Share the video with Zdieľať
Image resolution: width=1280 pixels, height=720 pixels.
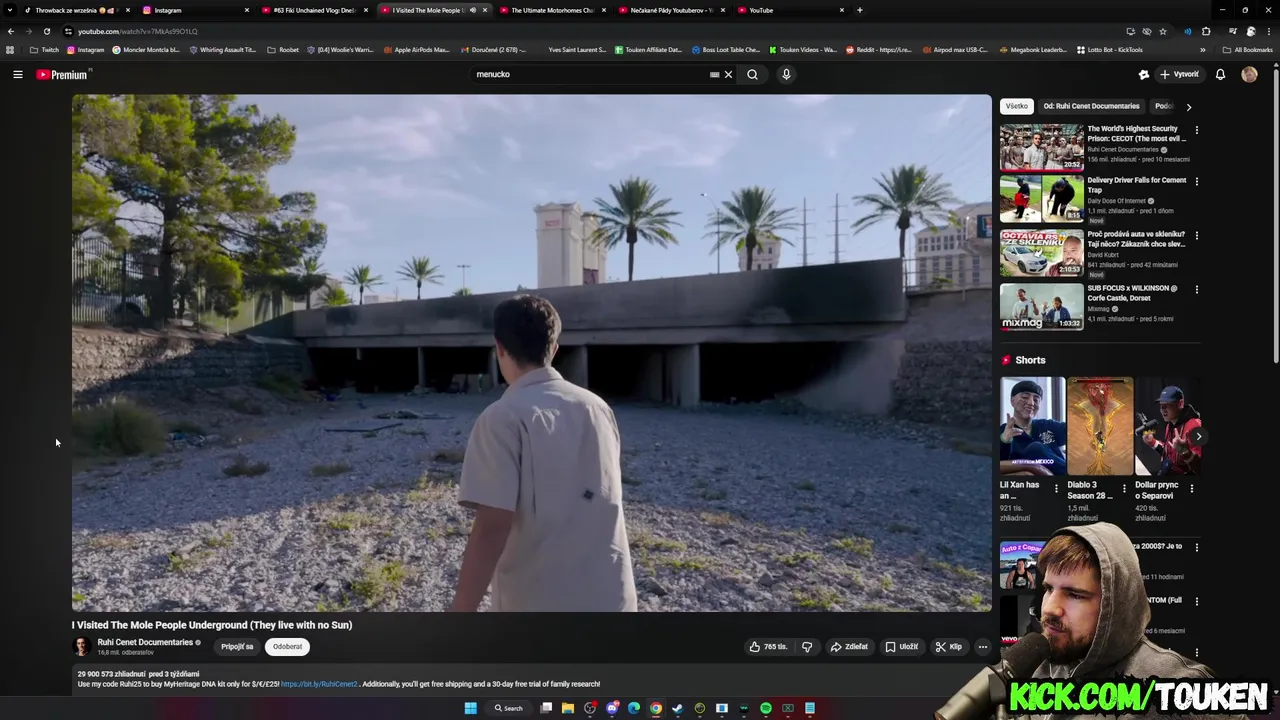click(849, 647)
